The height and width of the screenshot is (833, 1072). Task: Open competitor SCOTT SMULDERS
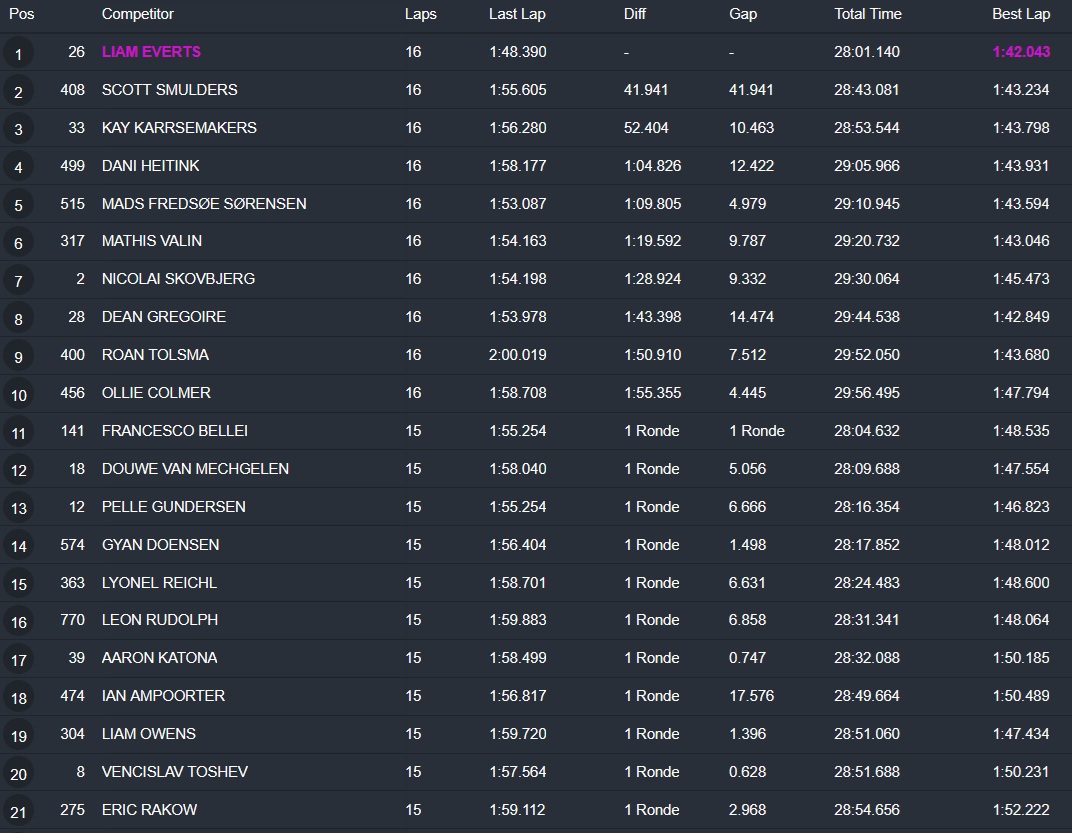tap(169, 90)
